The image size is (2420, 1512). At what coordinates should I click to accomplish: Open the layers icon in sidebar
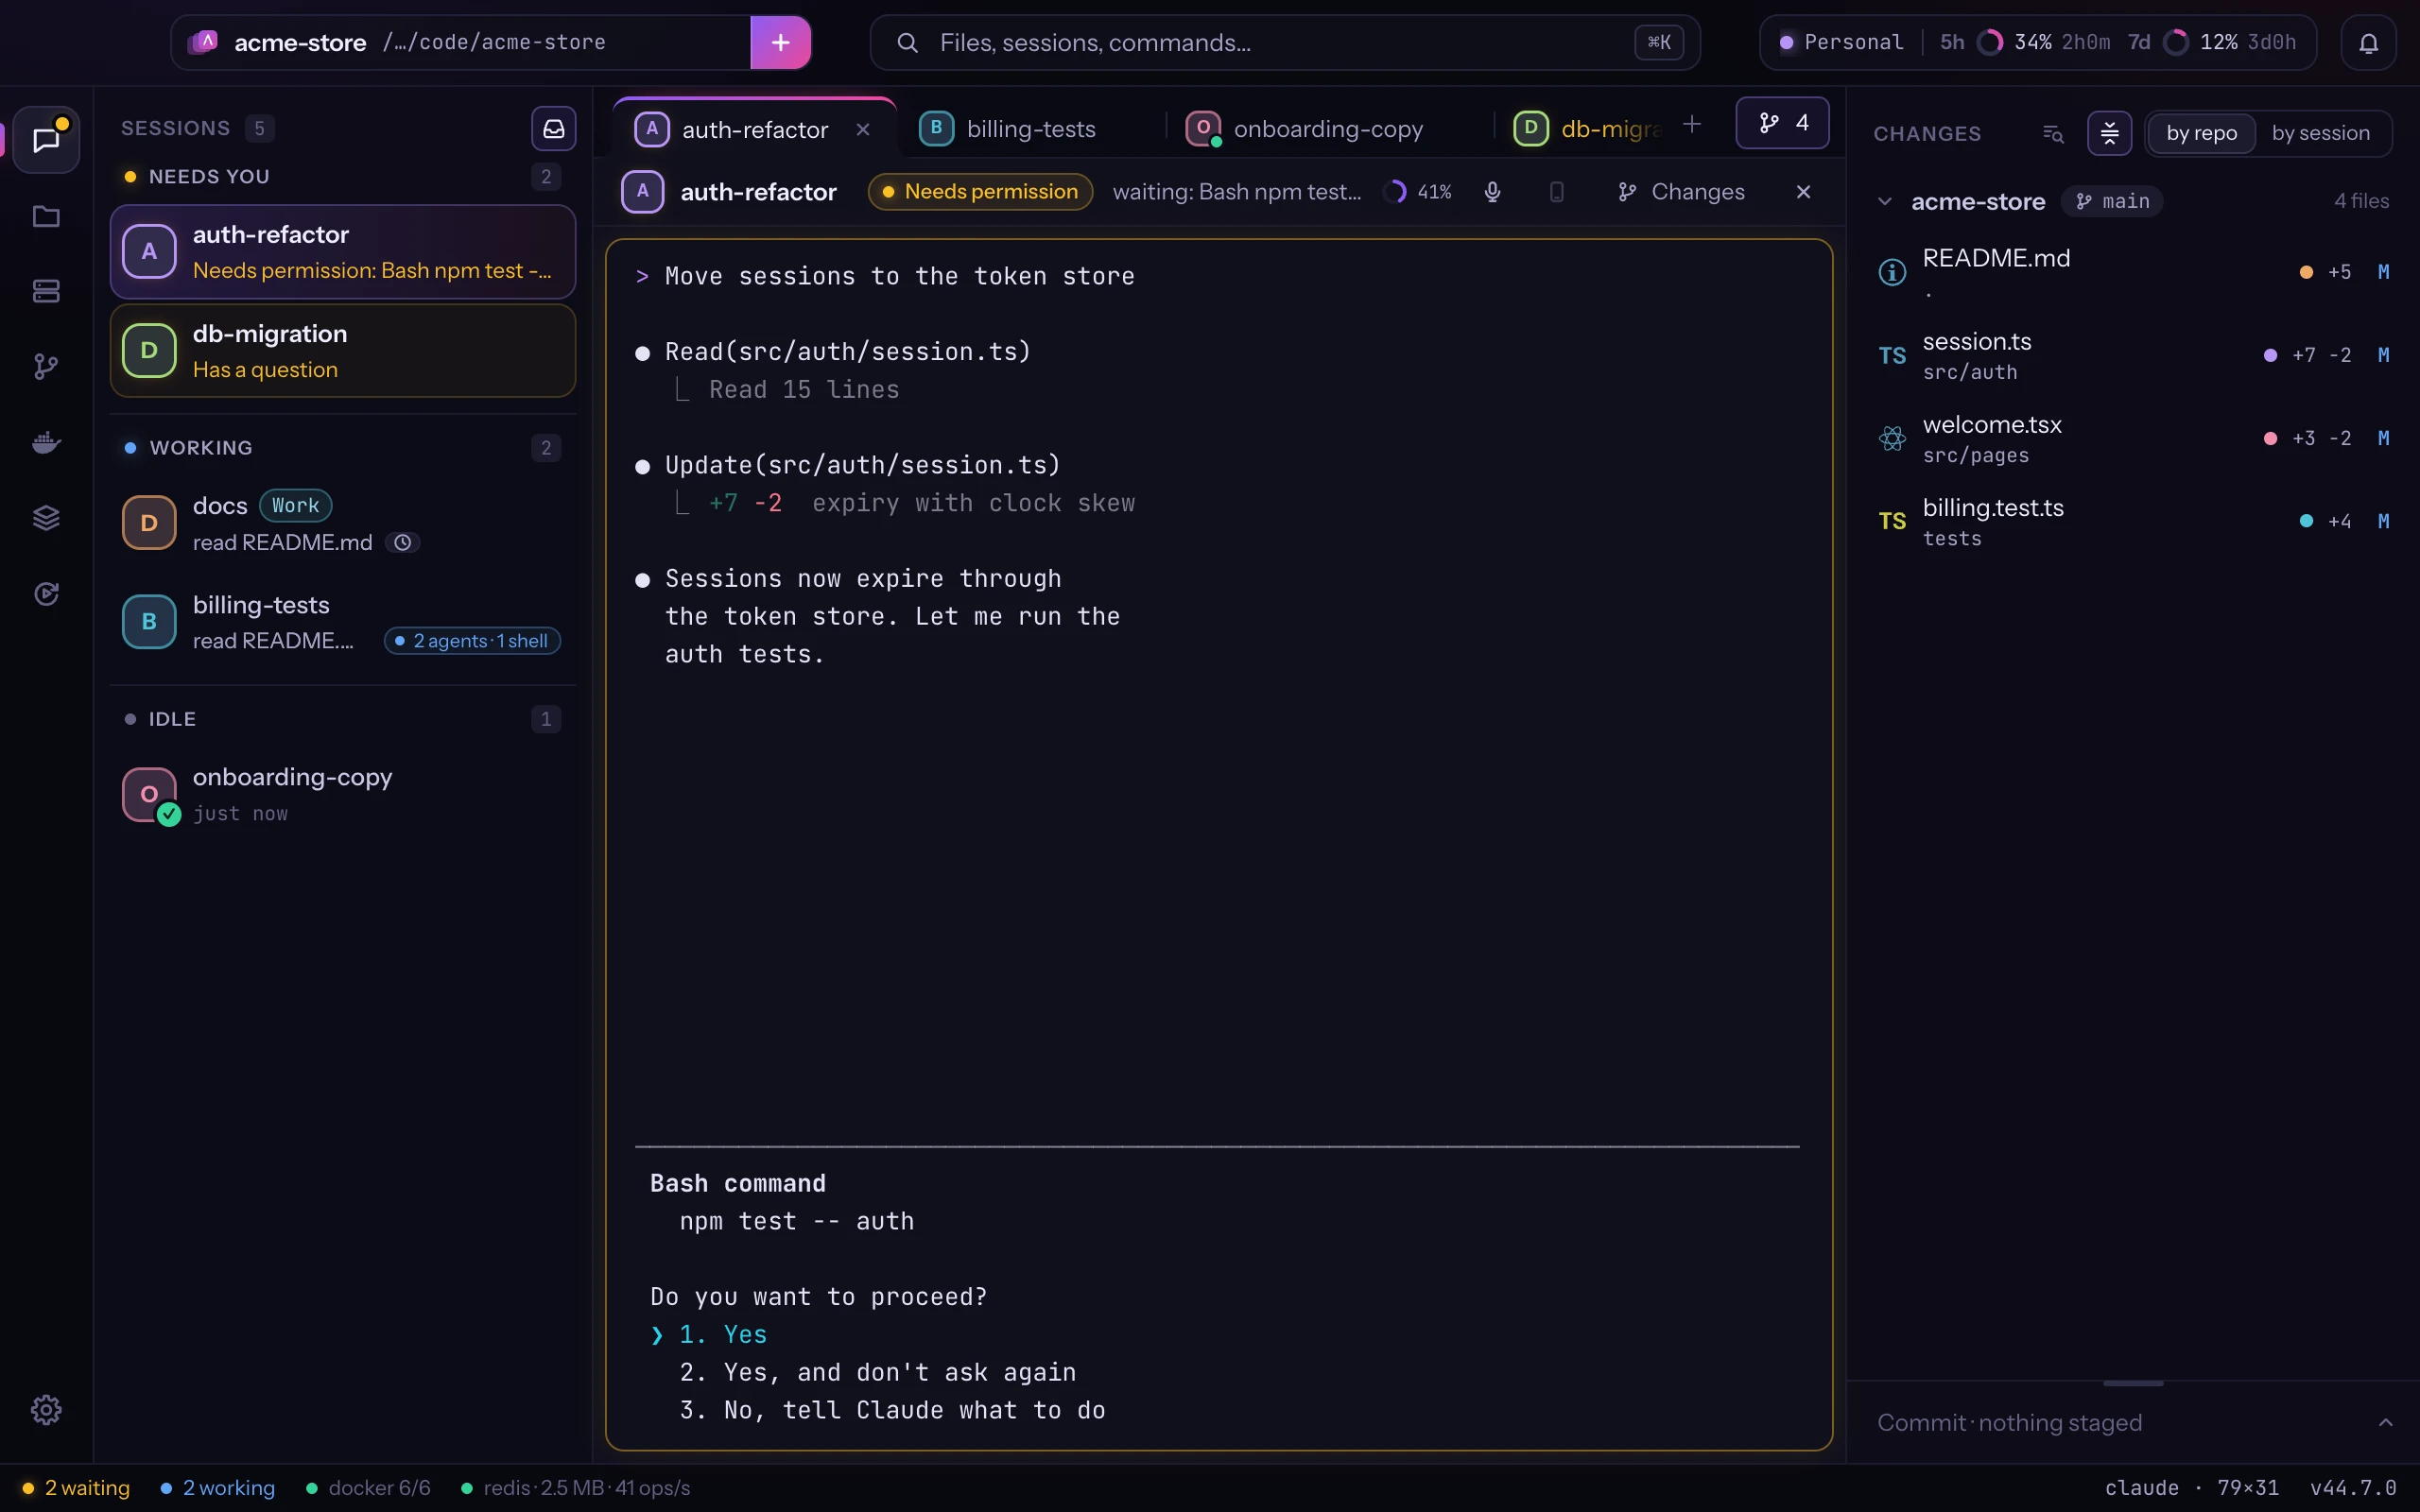(x=46, y=518)
